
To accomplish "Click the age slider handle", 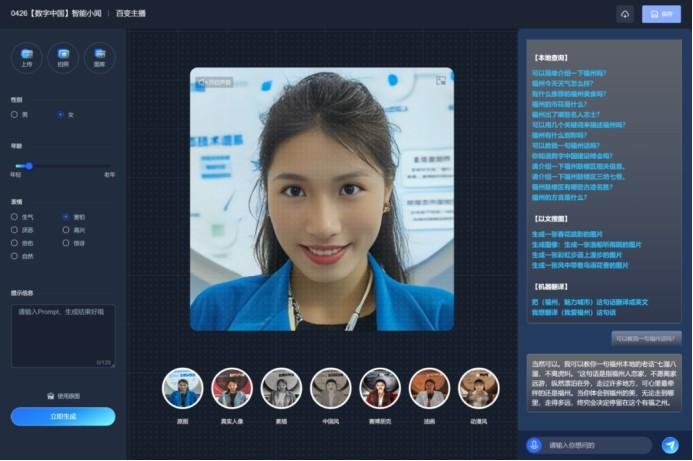I will pyautogui.click(x=29, y=165).
